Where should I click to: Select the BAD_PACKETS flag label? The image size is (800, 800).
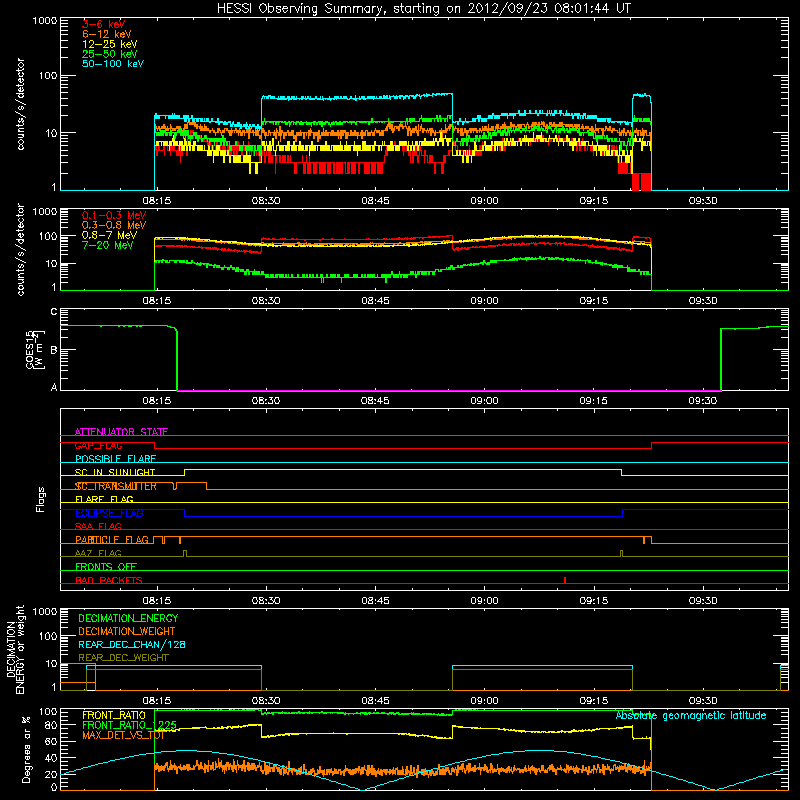click(109, 580)
